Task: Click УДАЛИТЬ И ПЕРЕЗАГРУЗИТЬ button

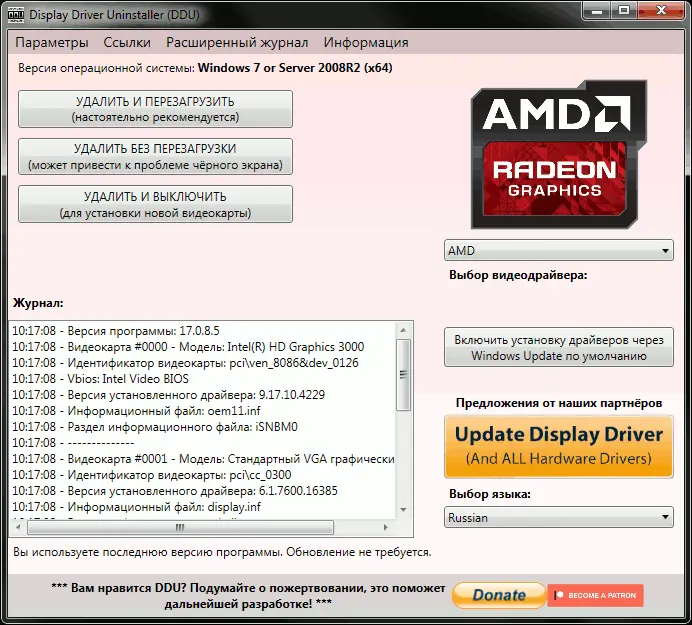Action: (155, 109)
